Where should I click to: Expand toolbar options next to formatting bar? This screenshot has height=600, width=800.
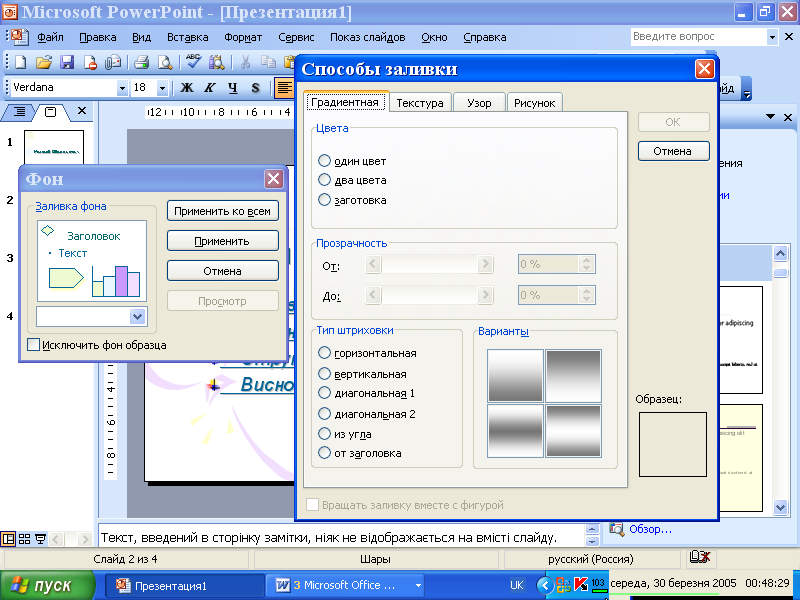pyautogui.click(x=747, y=89)
